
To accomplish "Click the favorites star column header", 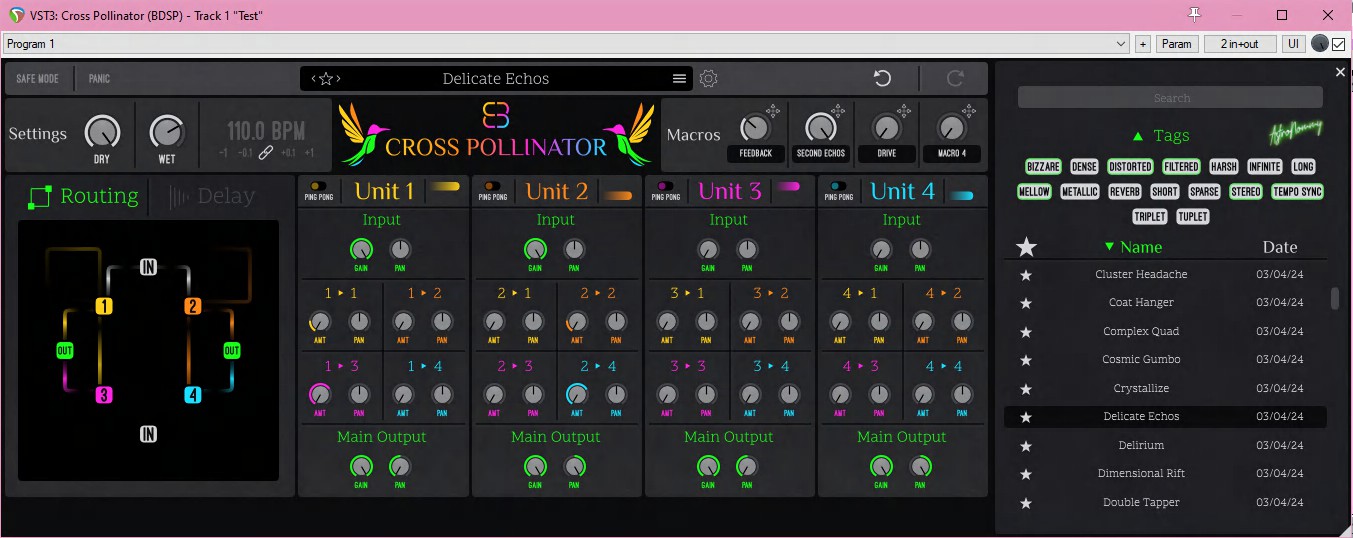I will (1026, 247).
